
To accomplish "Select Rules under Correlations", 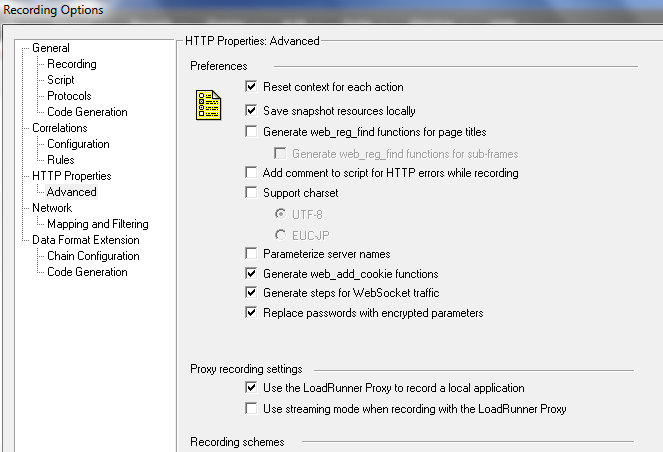I will tap(61, 160).
